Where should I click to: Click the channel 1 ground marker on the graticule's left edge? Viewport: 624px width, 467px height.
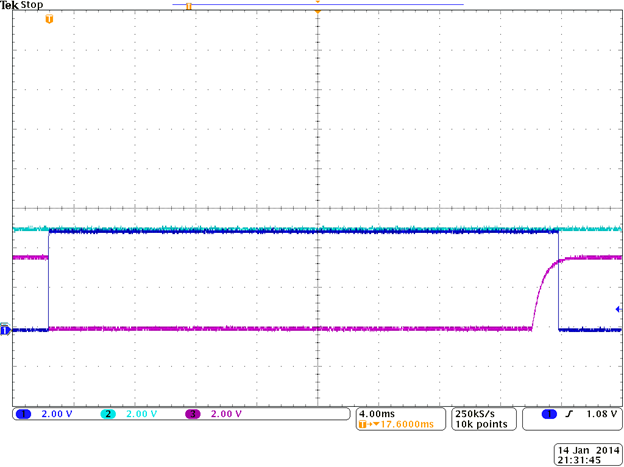5,330
